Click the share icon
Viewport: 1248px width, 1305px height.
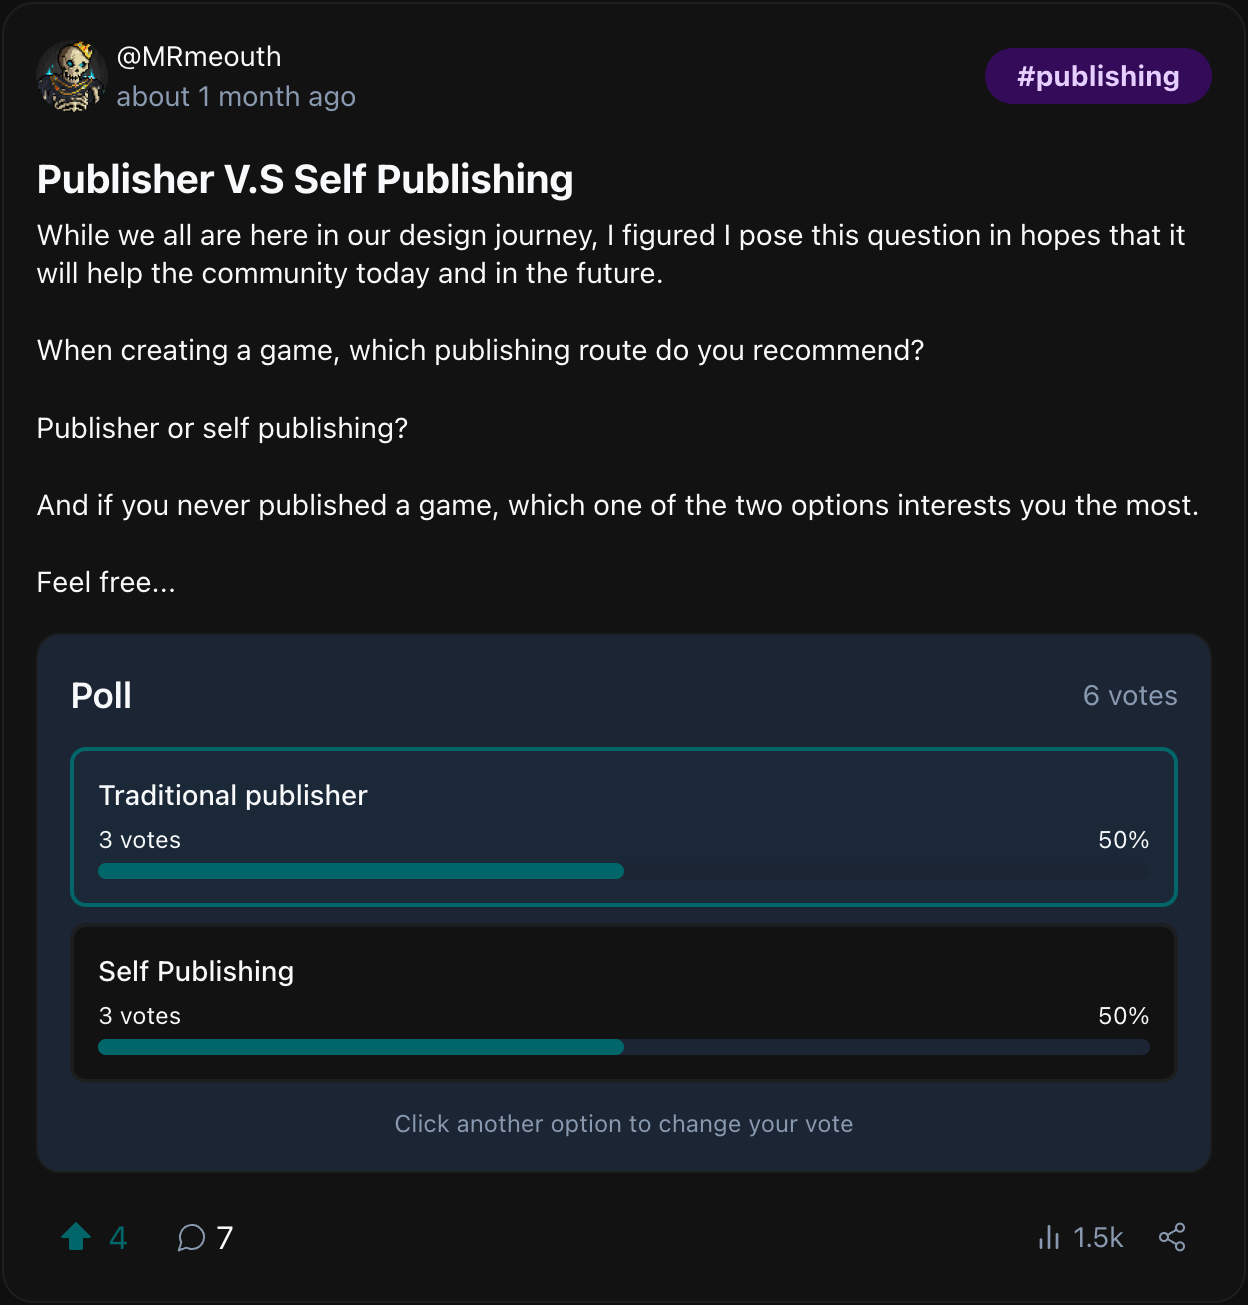(1172, 1238)
